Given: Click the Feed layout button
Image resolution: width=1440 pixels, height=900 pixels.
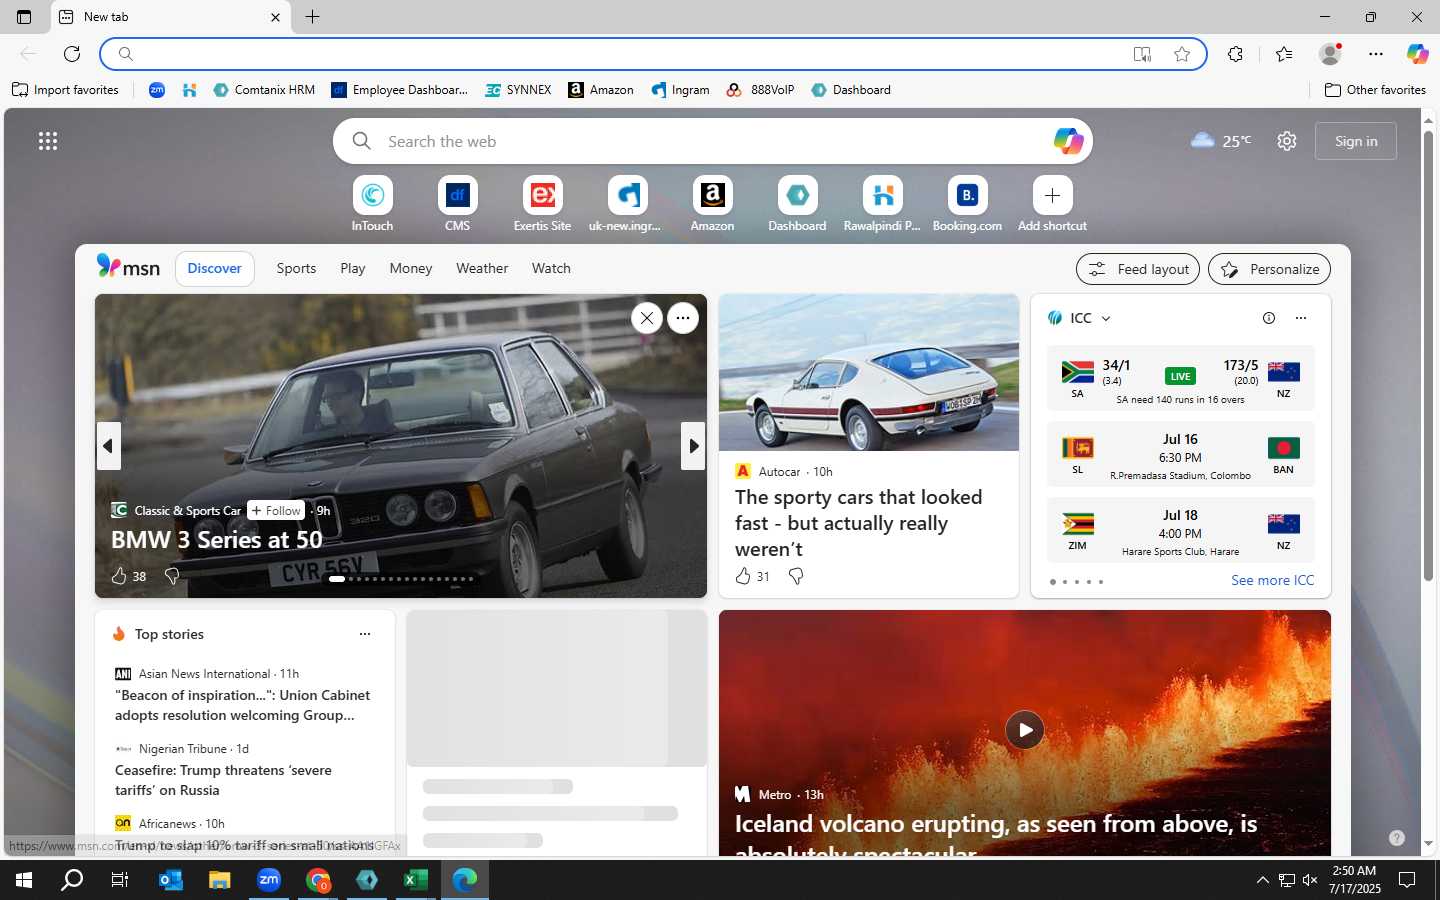Looking at the screenshot, I should 1138,269.
